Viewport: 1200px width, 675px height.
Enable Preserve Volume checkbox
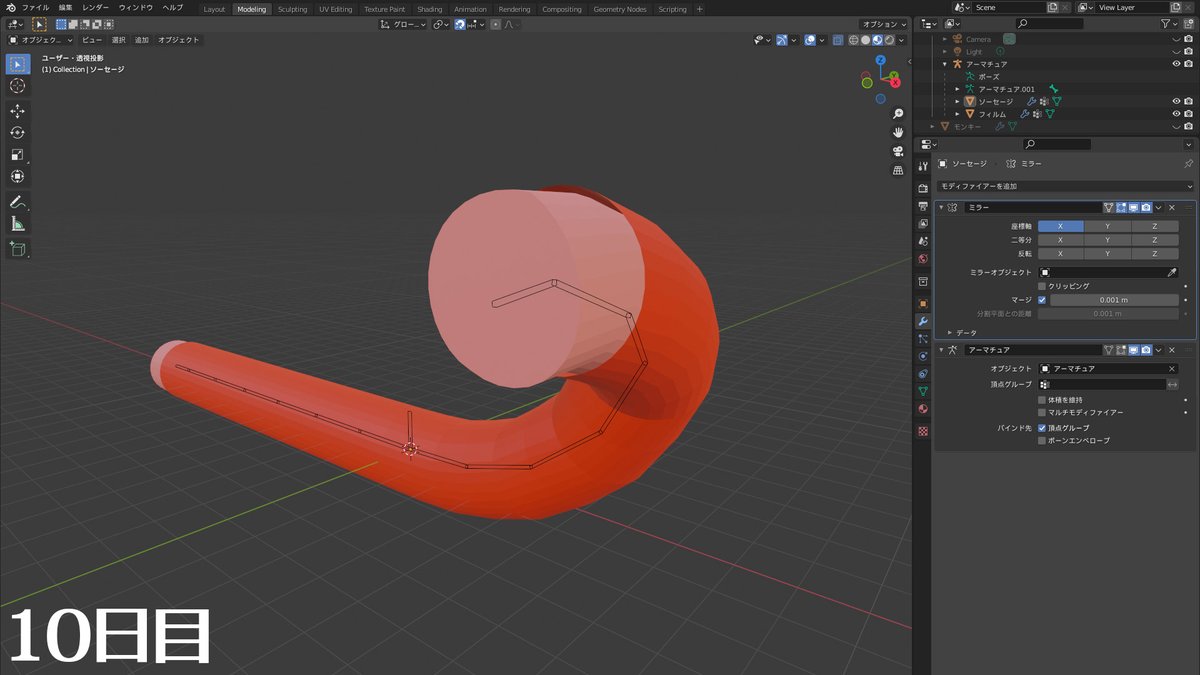tap(1042, 400)
